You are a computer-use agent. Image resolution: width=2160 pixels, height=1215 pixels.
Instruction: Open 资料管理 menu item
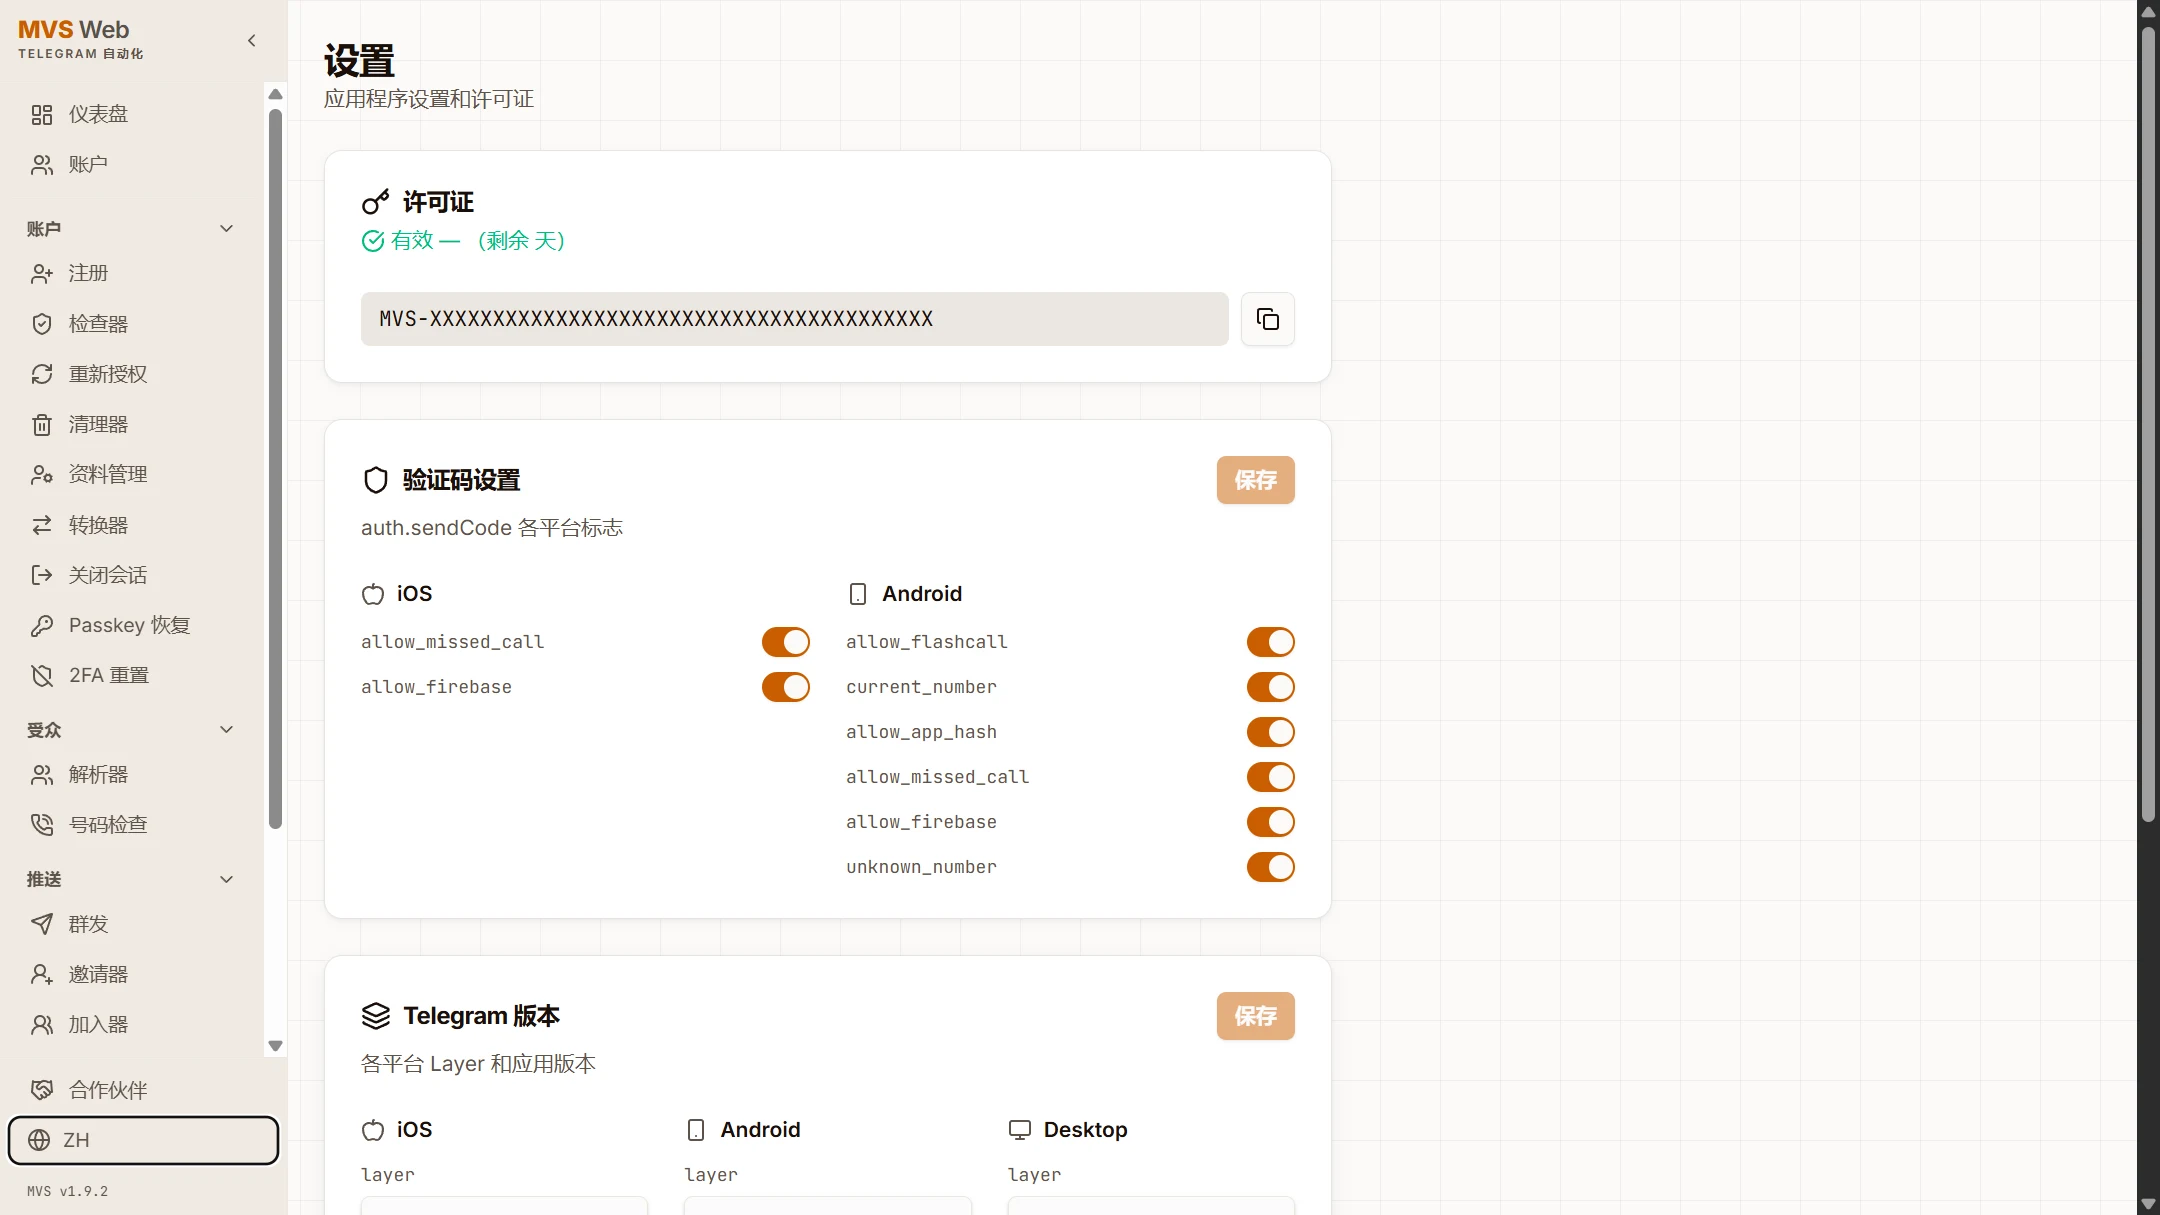[107, 475]
